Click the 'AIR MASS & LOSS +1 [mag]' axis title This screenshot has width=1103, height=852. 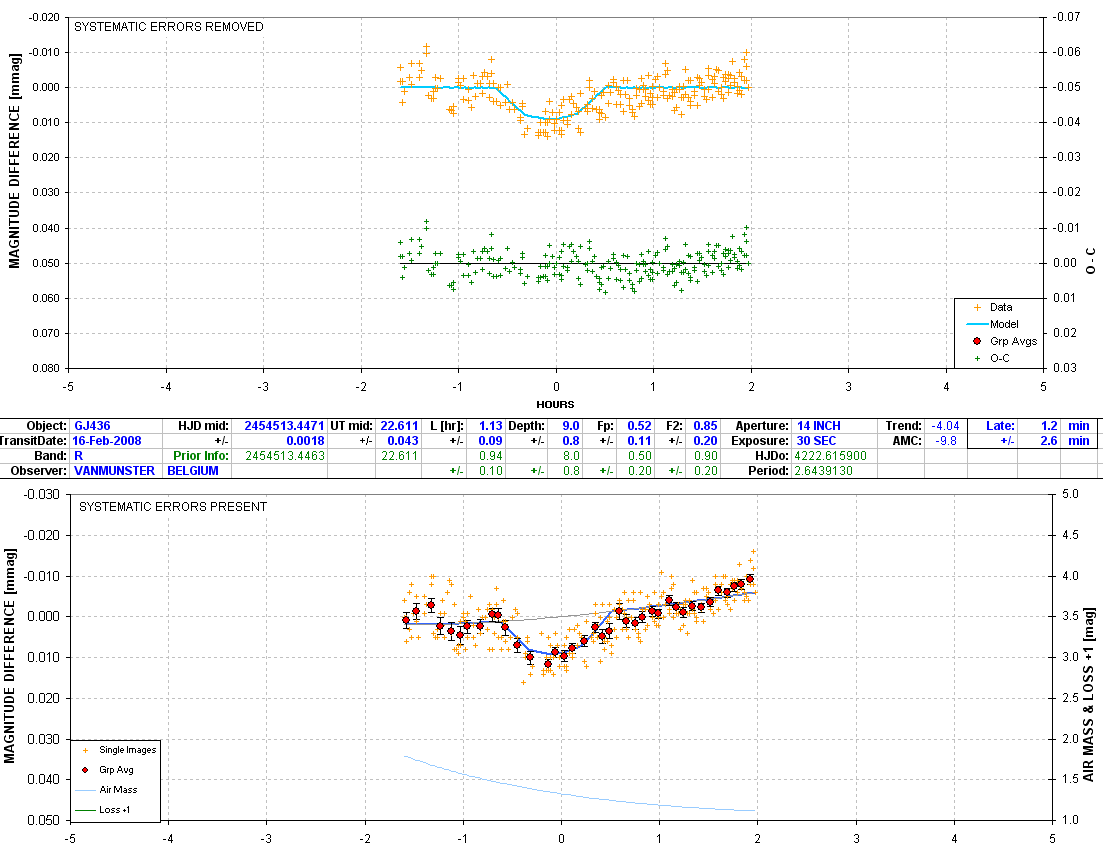pos(1089,694)
